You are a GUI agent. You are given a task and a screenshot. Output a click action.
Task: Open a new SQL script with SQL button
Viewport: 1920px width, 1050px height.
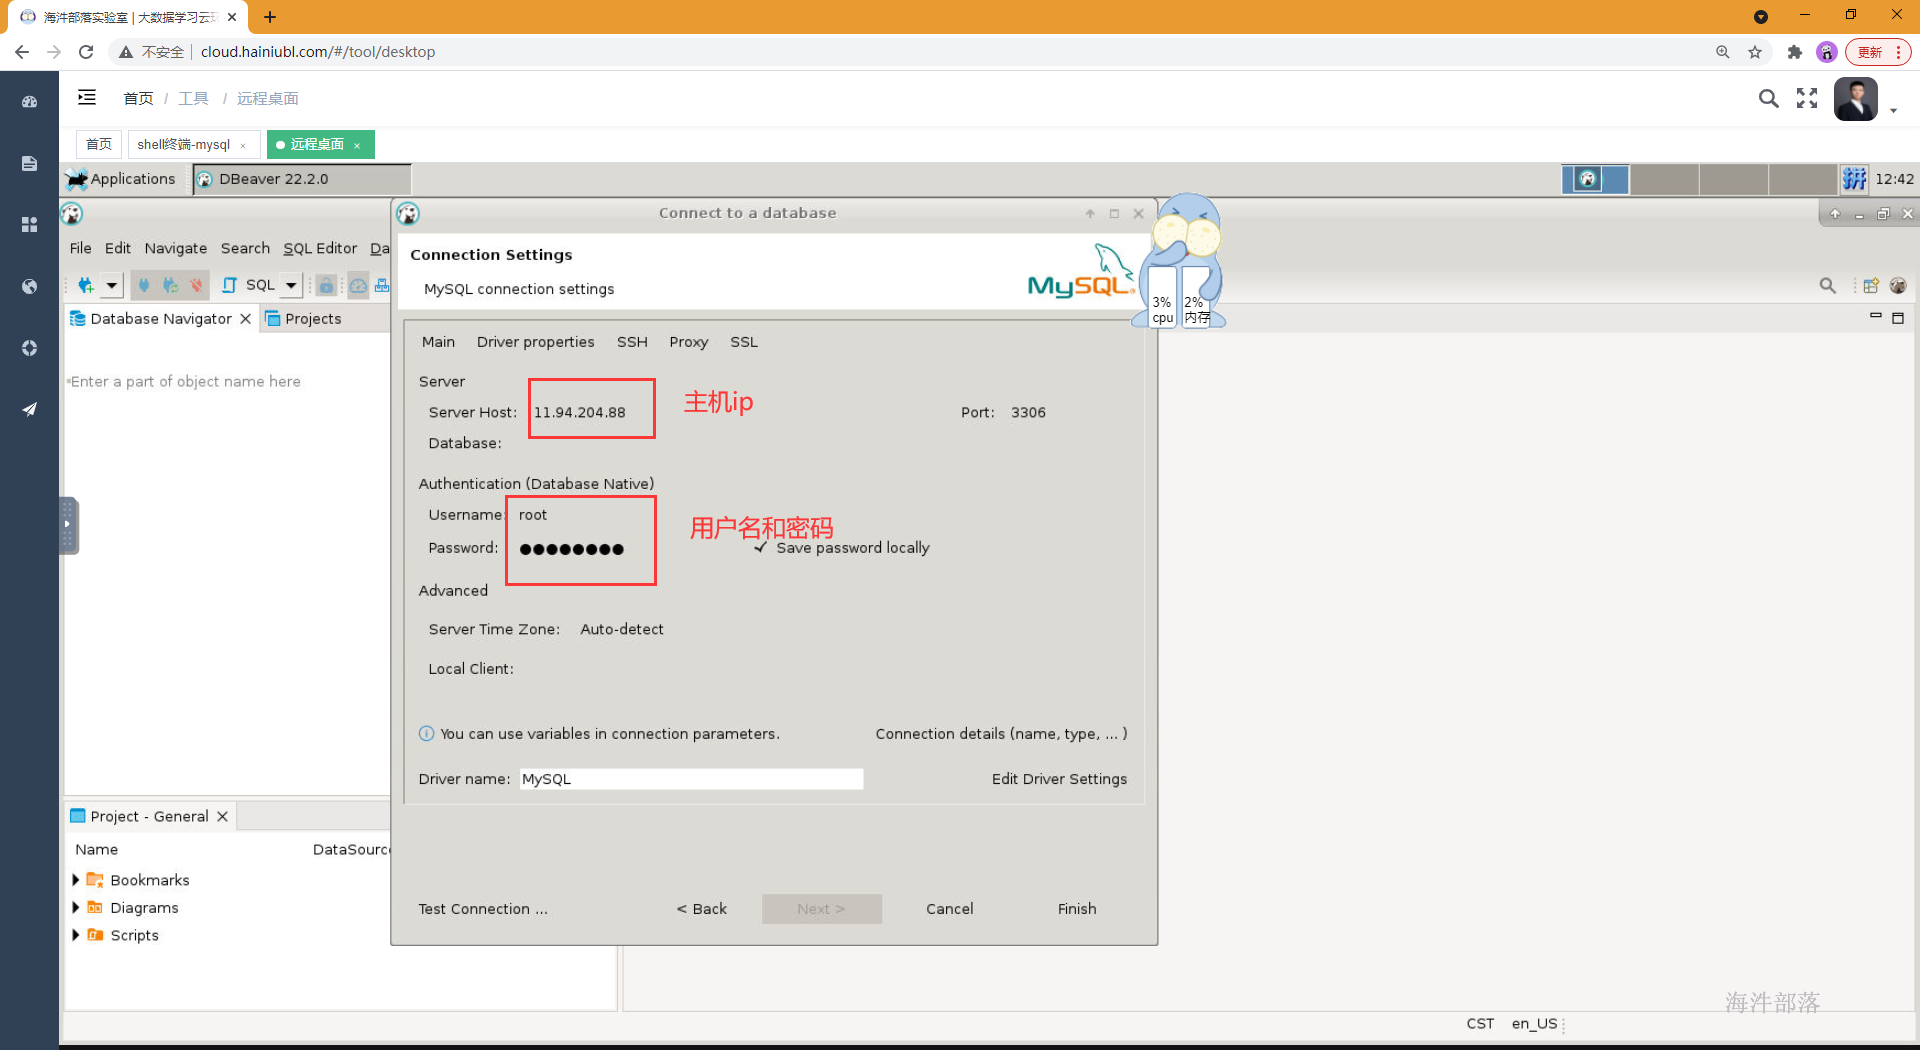pyautogui.click(x=248, y=285)
